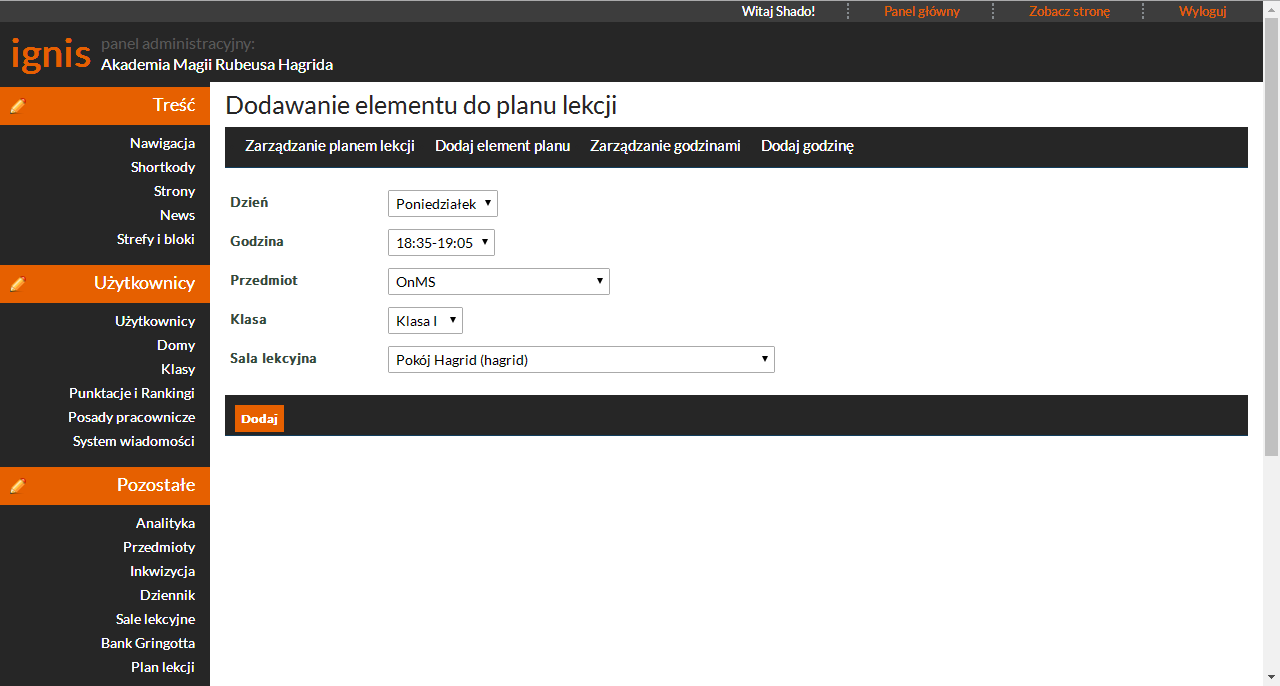Select Punktacje i Rankingi sidebar item
The image size is (1280, 686).
pos(132,393)
